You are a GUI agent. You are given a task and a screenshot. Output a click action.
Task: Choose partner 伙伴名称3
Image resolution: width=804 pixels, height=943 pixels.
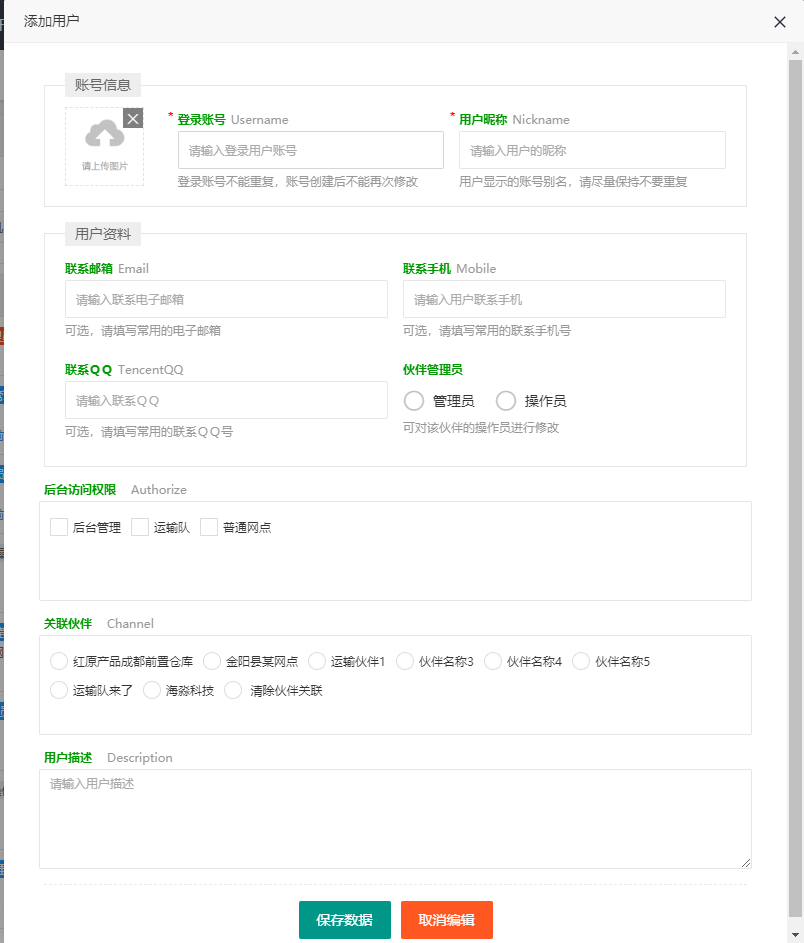(405, 662)
